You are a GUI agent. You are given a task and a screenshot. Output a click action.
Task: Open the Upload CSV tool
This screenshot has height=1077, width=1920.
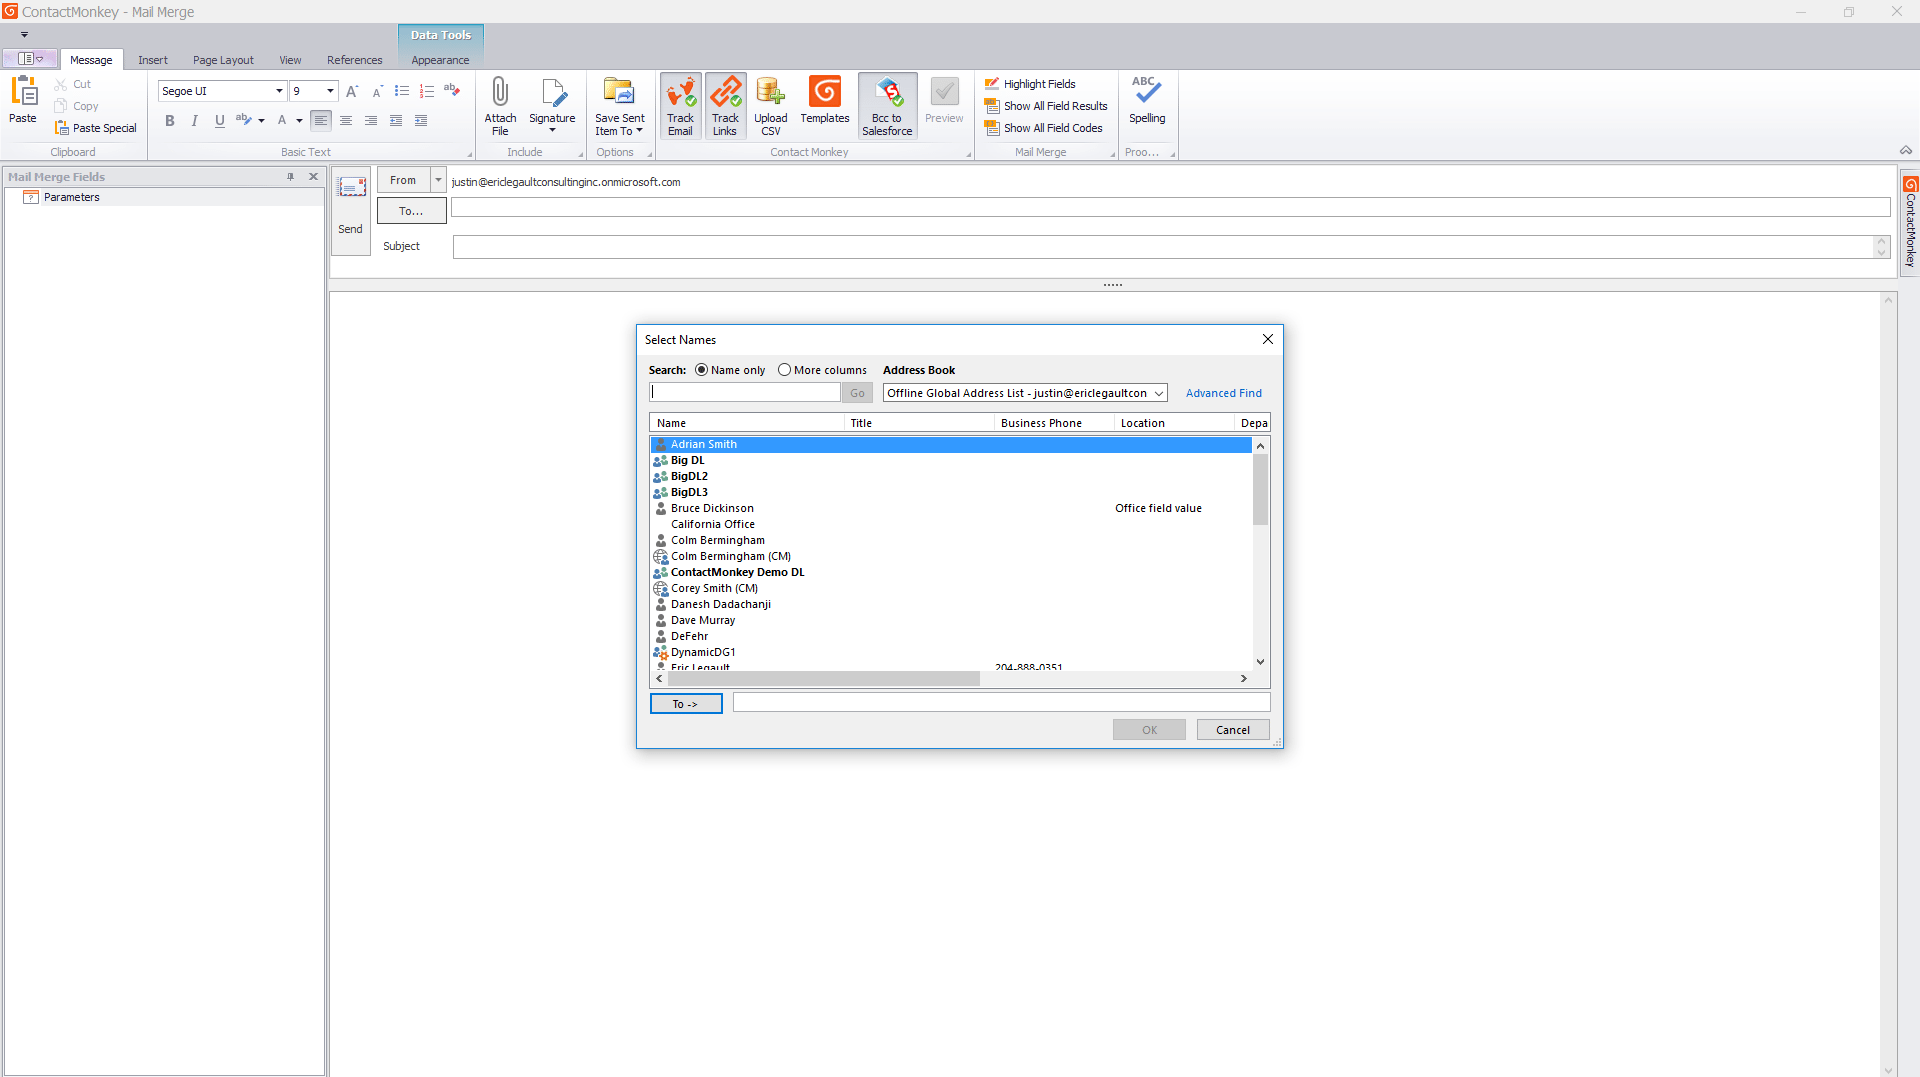(770, 104)
